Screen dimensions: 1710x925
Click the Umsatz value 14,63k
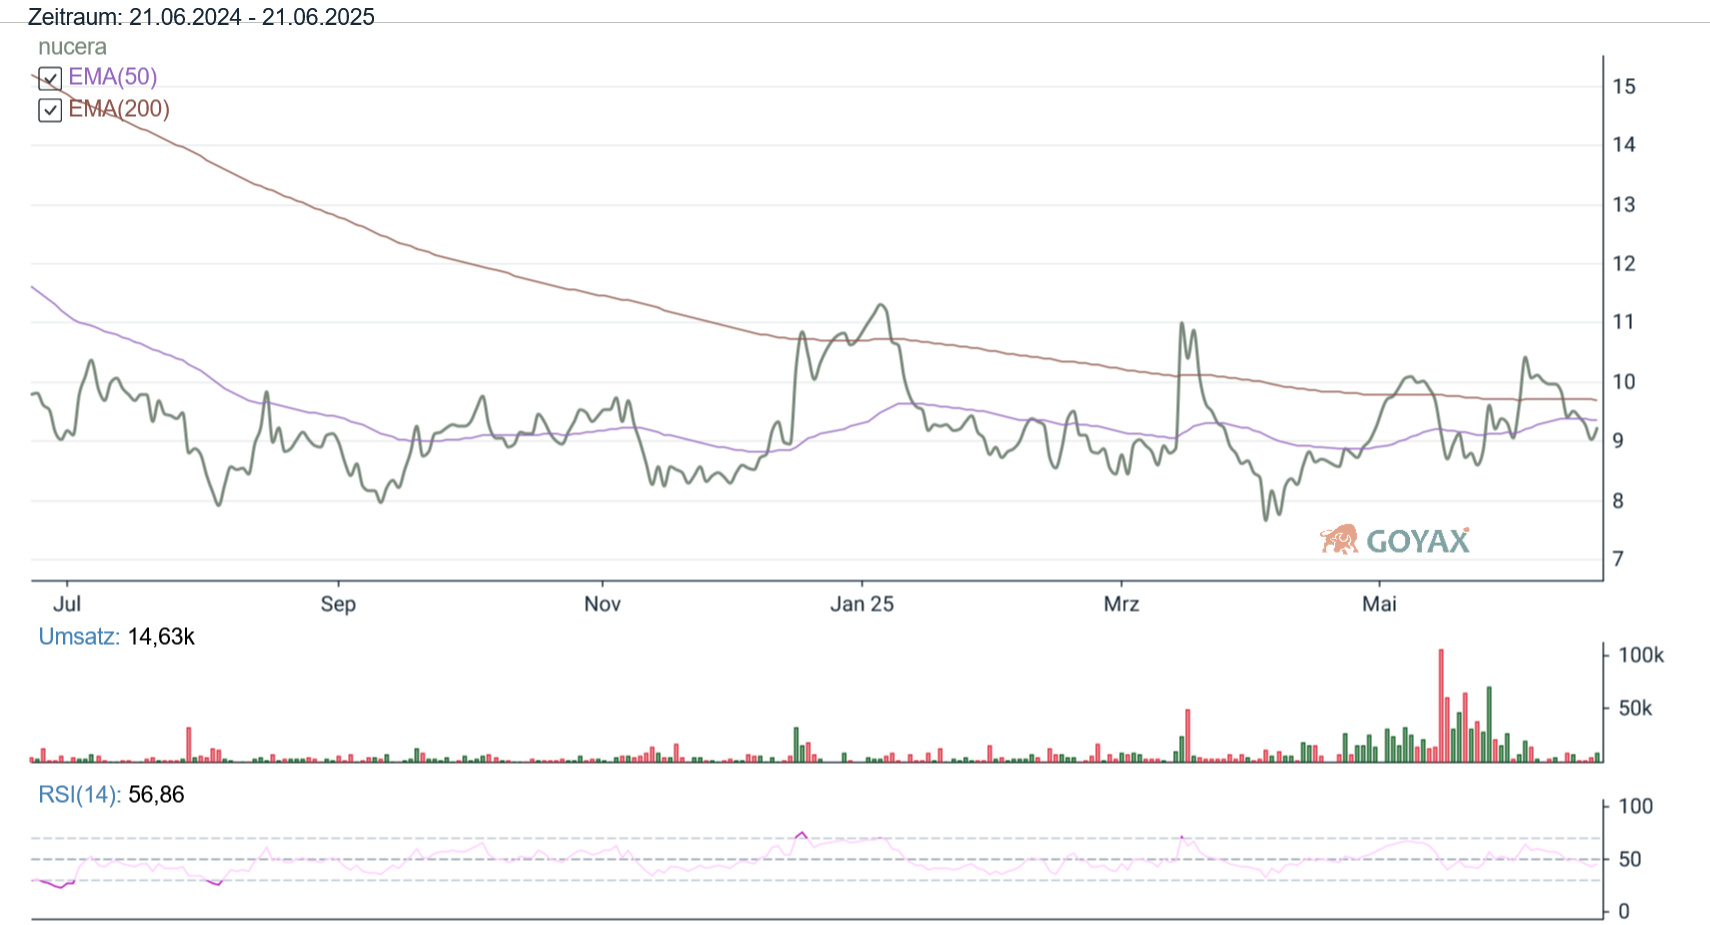click(161, 637)
